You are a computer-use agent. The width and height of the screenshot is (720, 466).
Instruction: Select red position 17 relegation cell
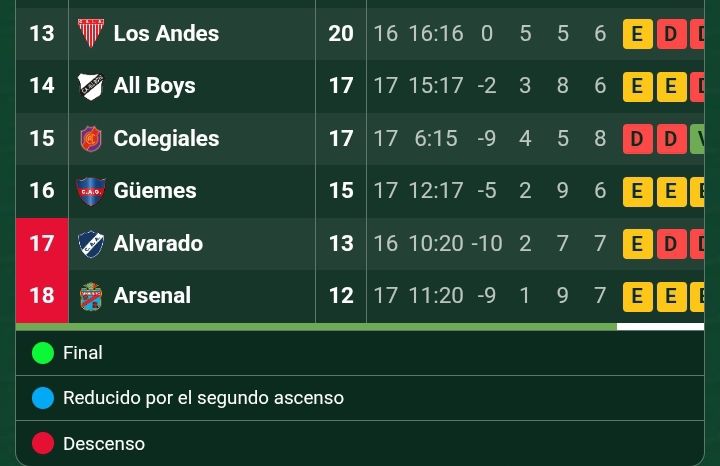click(x=42, y=244)
